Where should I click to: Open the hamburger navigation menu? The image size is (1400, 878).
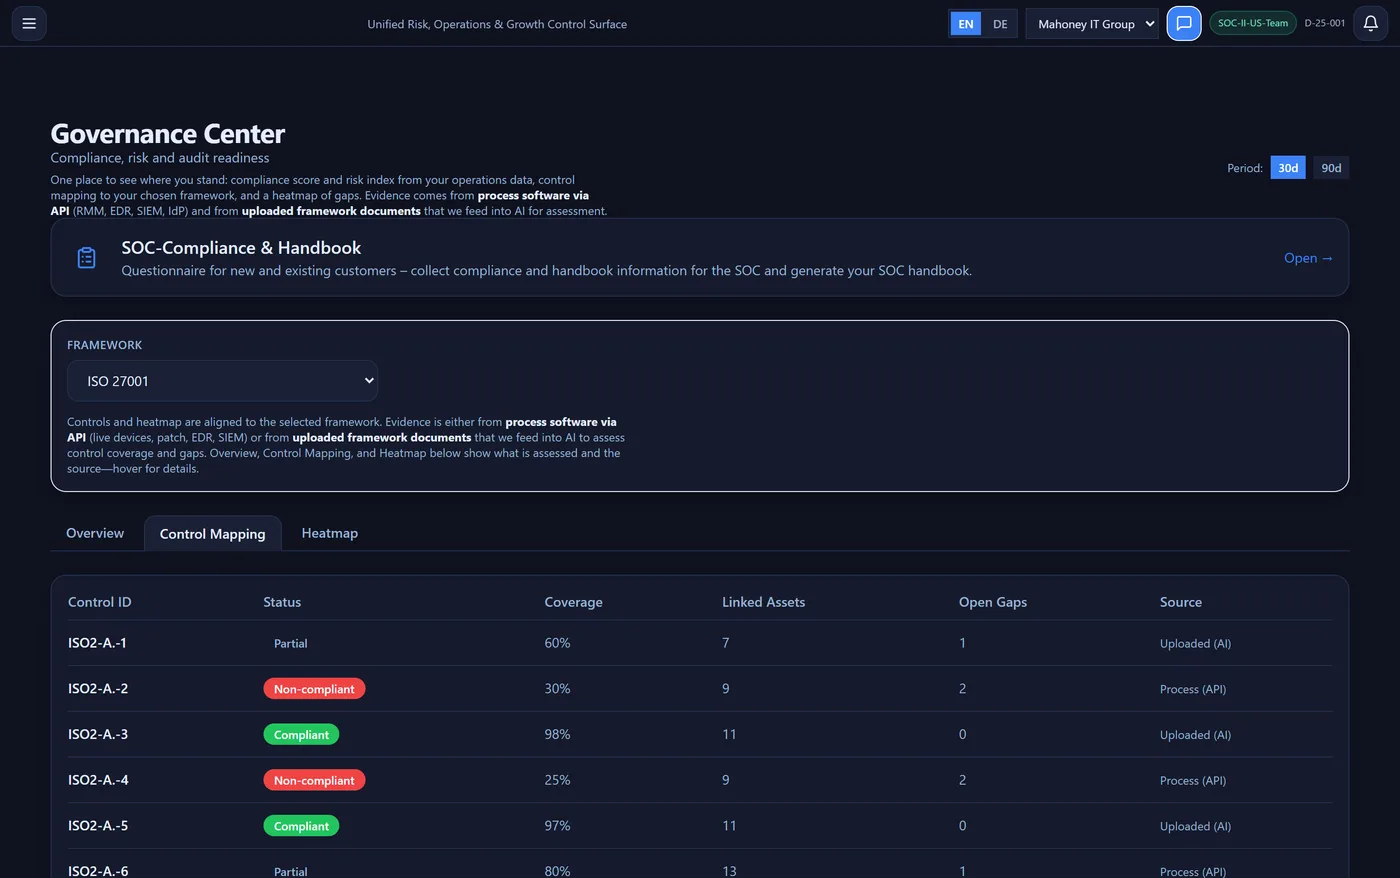[28, 23]
